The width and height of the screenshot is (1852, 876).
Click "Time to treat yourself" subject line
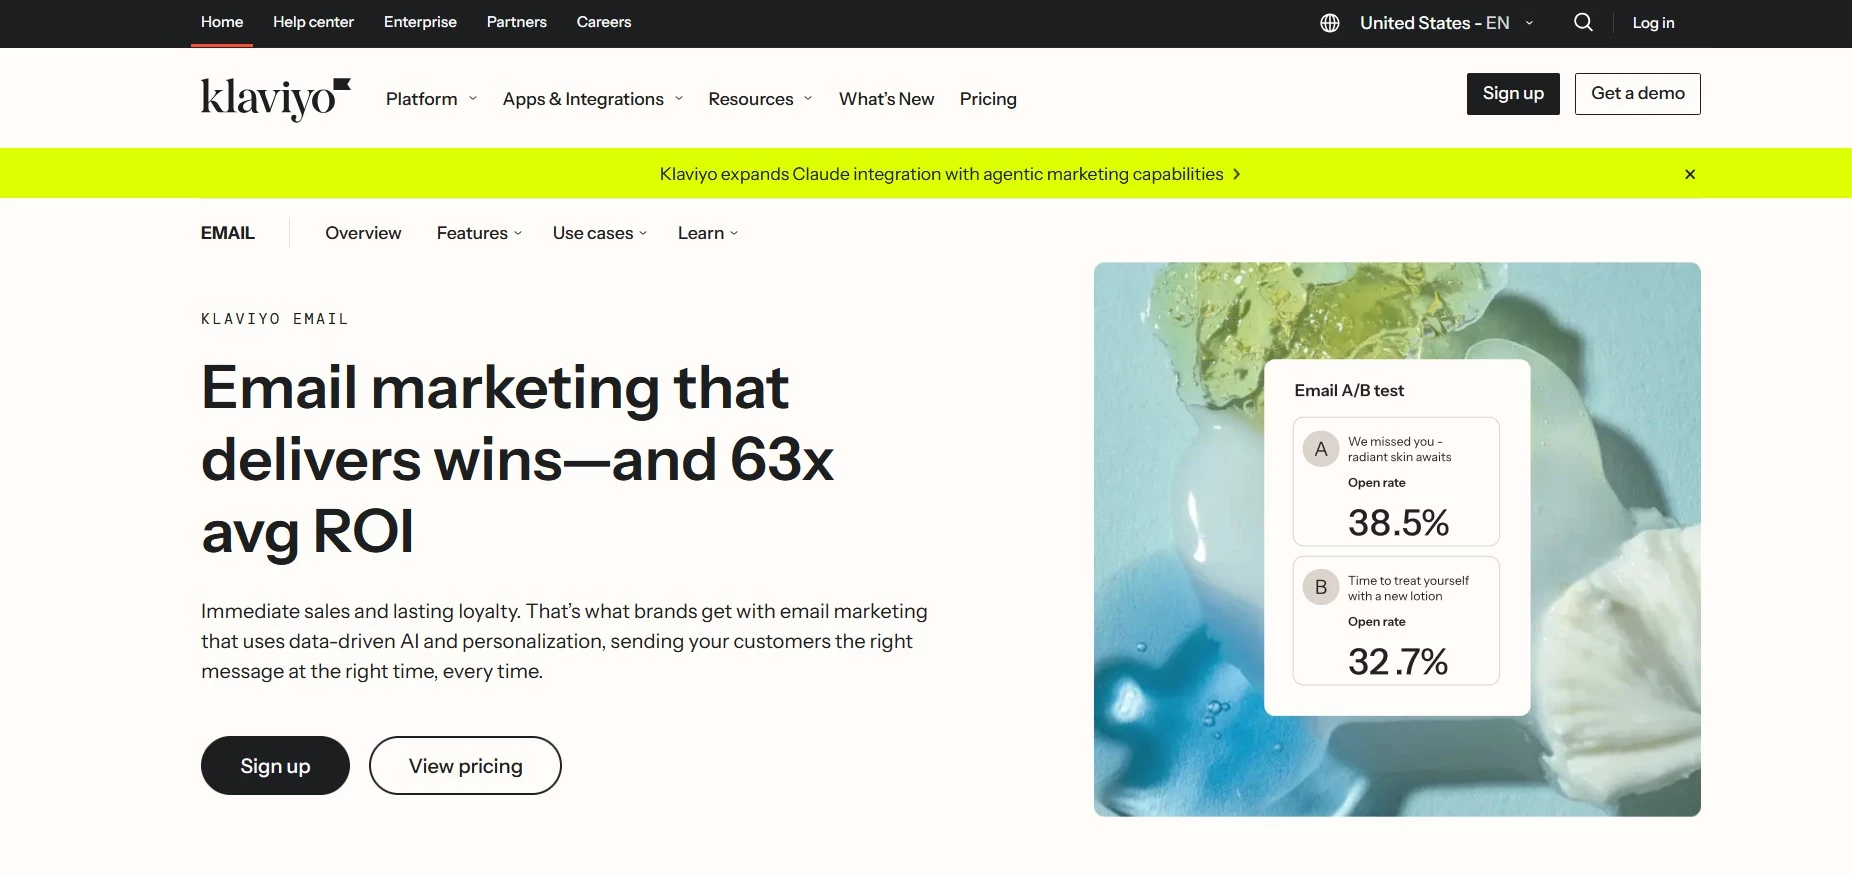1408,588
